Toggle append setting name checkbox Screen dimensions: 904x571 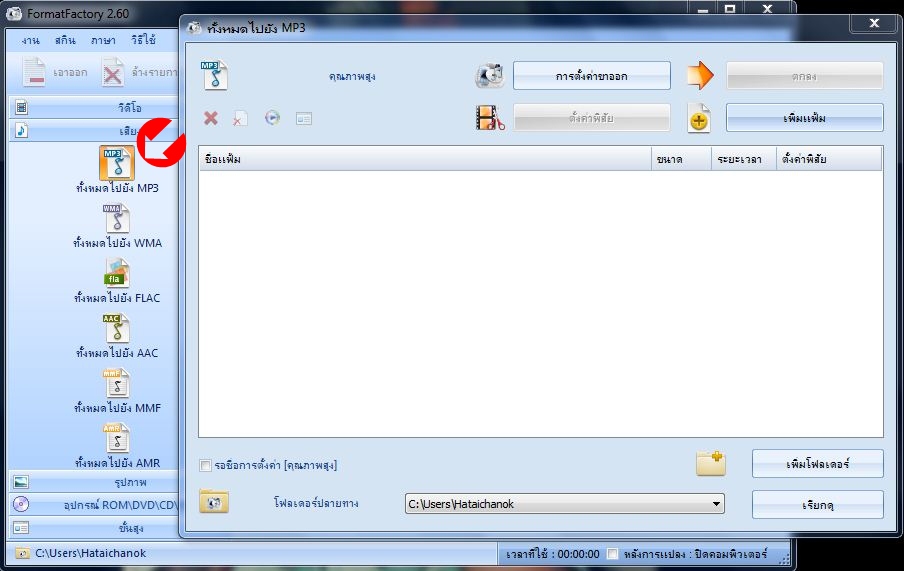205,465
